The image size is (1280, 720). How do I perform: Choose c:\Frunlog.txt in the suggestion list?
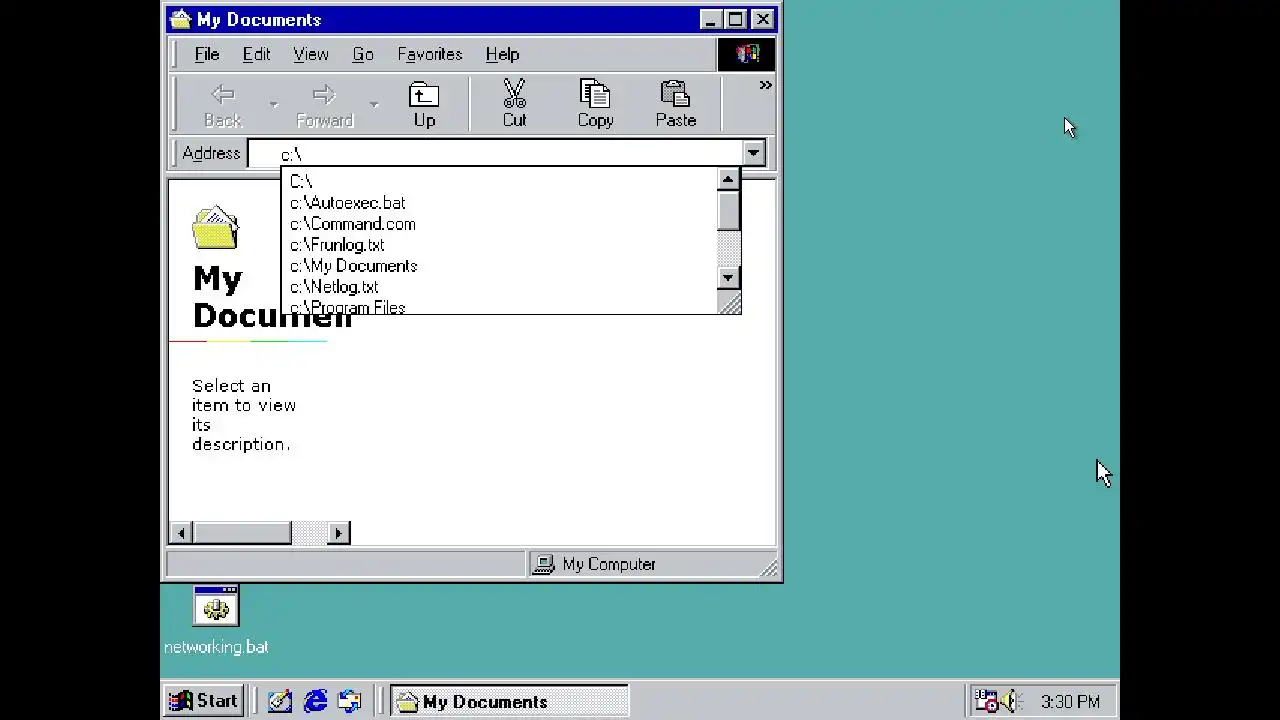tap(500, 245)
